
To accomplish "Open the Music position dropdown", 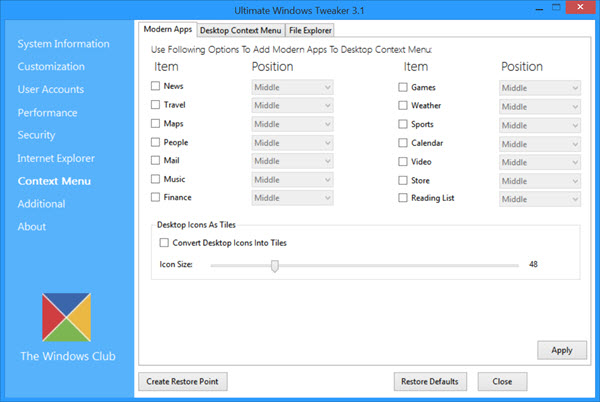I will pos(292,180).
